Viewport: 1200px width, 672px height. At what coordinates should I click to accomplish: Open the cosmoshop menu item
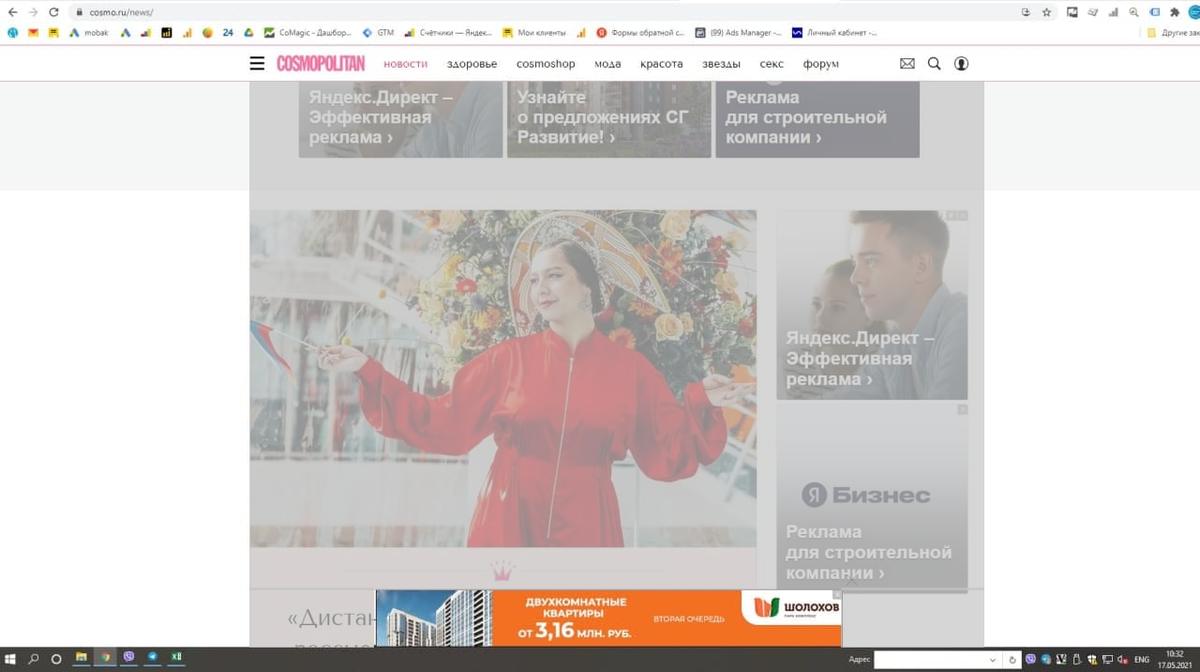point(546,64)
